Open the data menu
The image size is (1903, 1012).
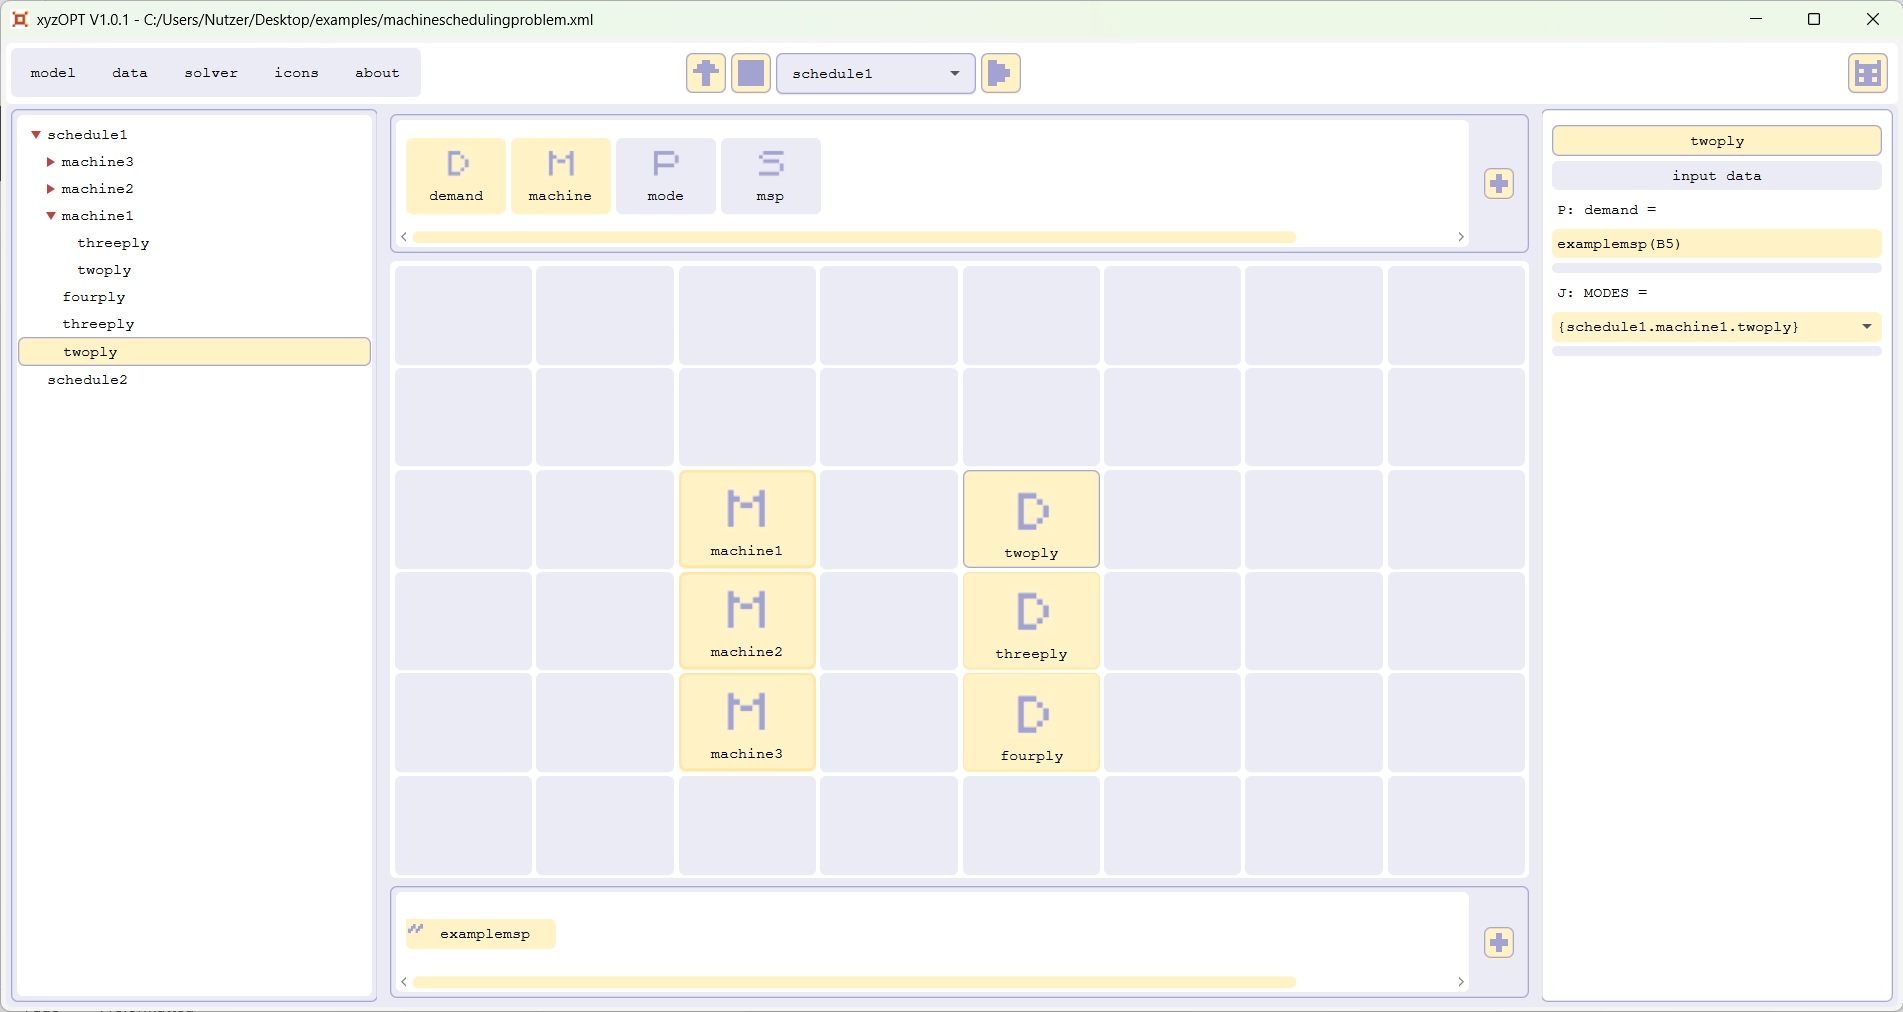click(x=130, y=73)
